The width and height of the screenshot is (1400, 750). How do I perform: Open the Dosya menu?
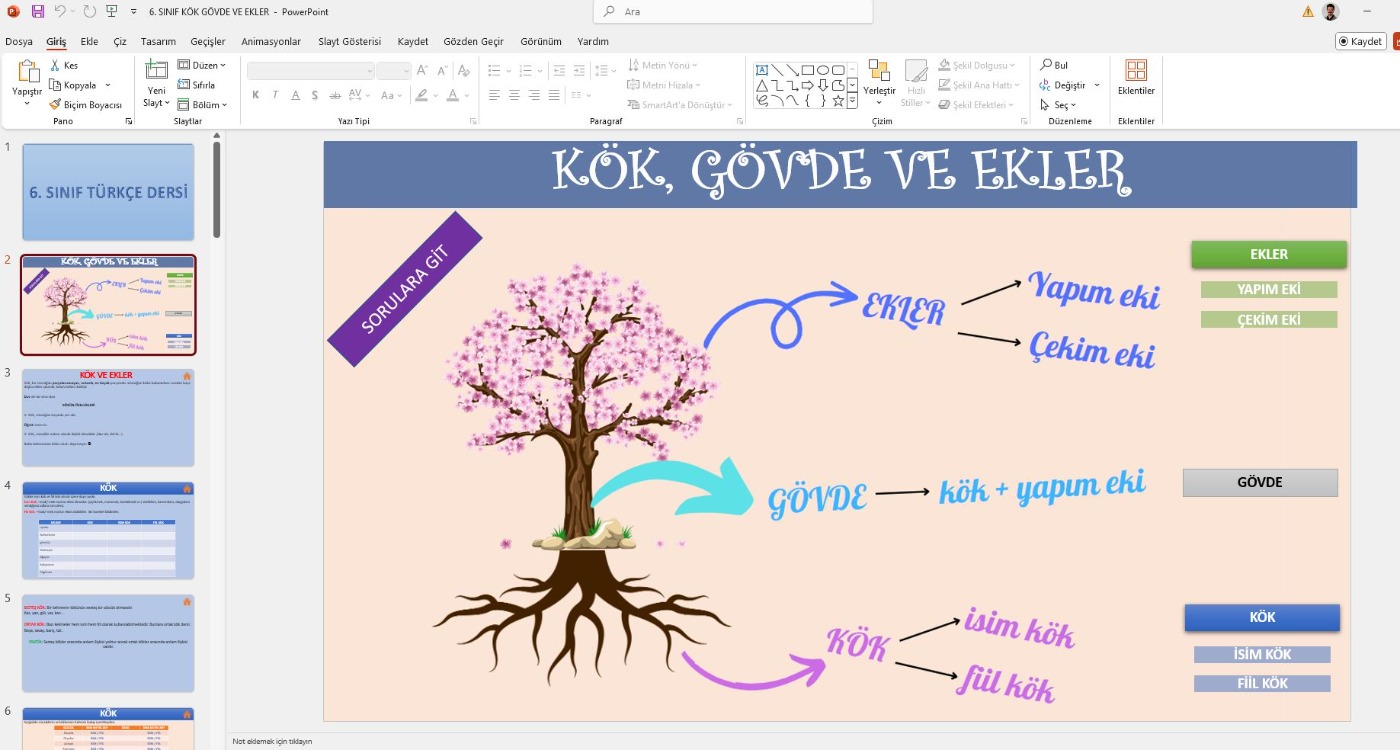[19, 41]
